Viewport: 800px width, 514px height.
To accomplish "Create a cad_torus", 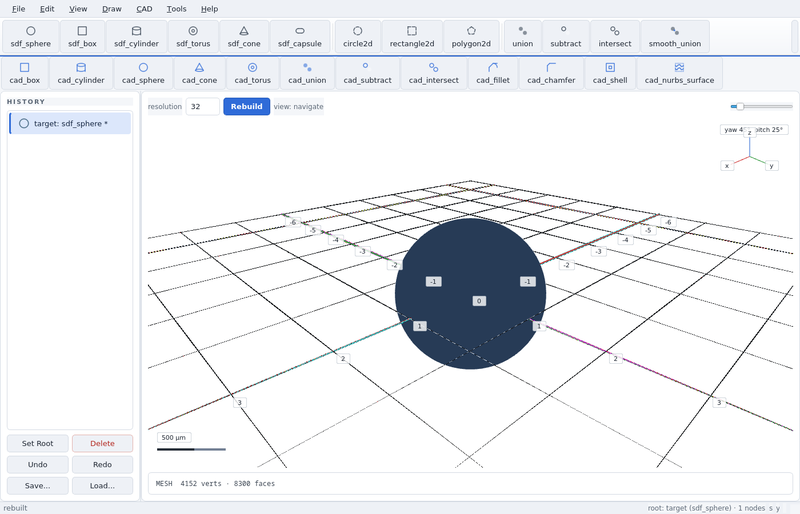I will tap(253, 74).
